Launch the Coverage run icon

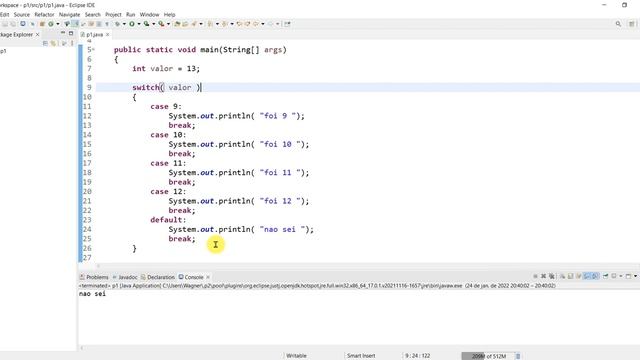tap(146, 24)
